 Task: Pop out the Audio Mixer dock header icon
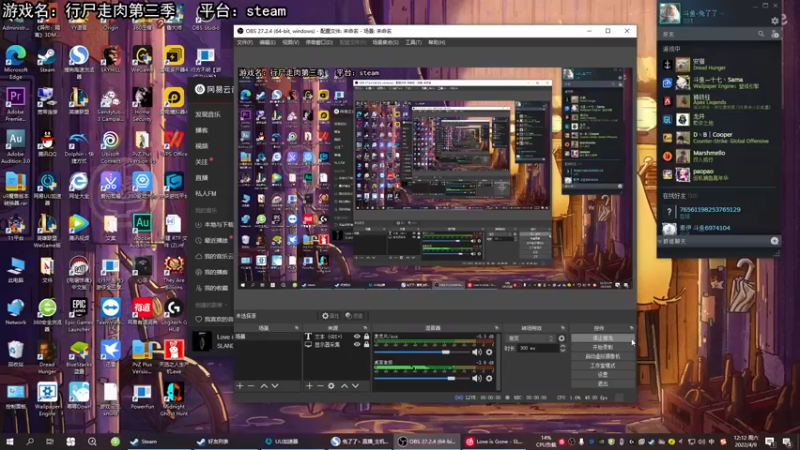click(x=496, y=328)
